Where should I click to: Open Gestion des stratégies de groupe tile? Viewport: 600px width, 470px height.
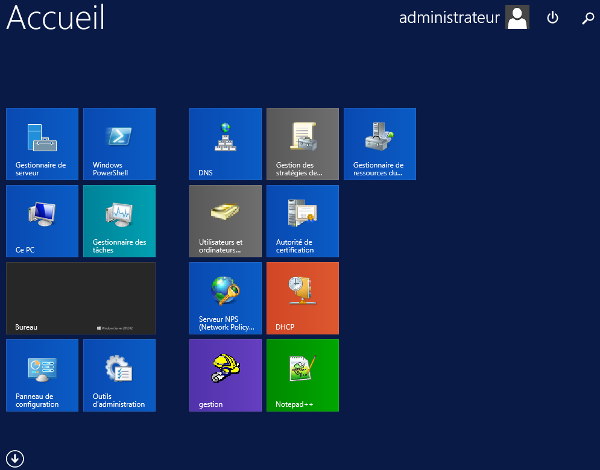tap(303, 144)
